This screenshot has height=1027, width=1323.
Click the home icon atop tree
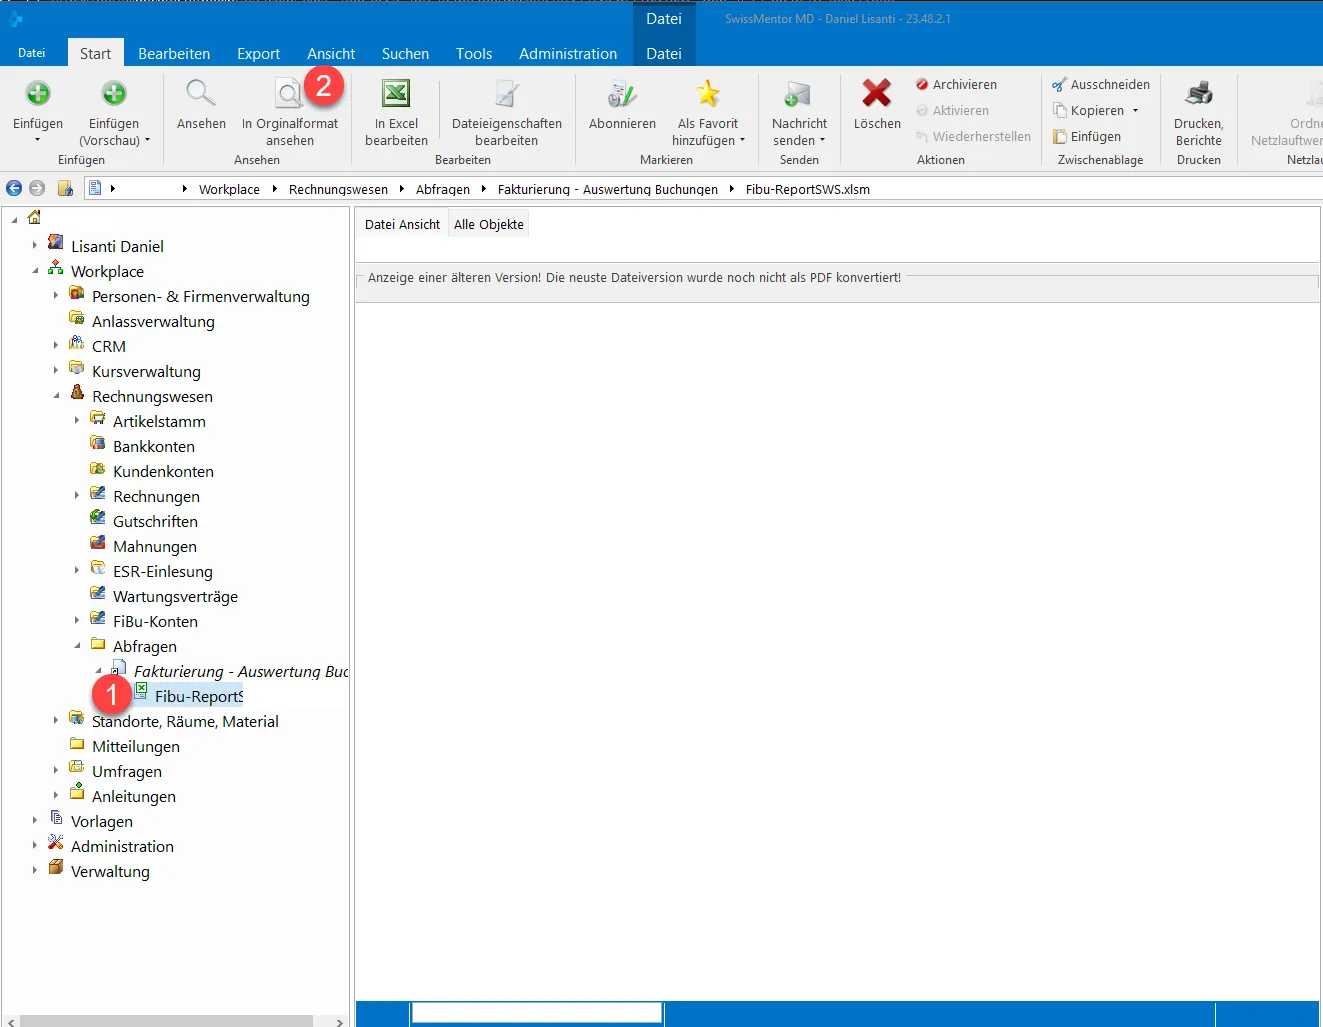35,217
